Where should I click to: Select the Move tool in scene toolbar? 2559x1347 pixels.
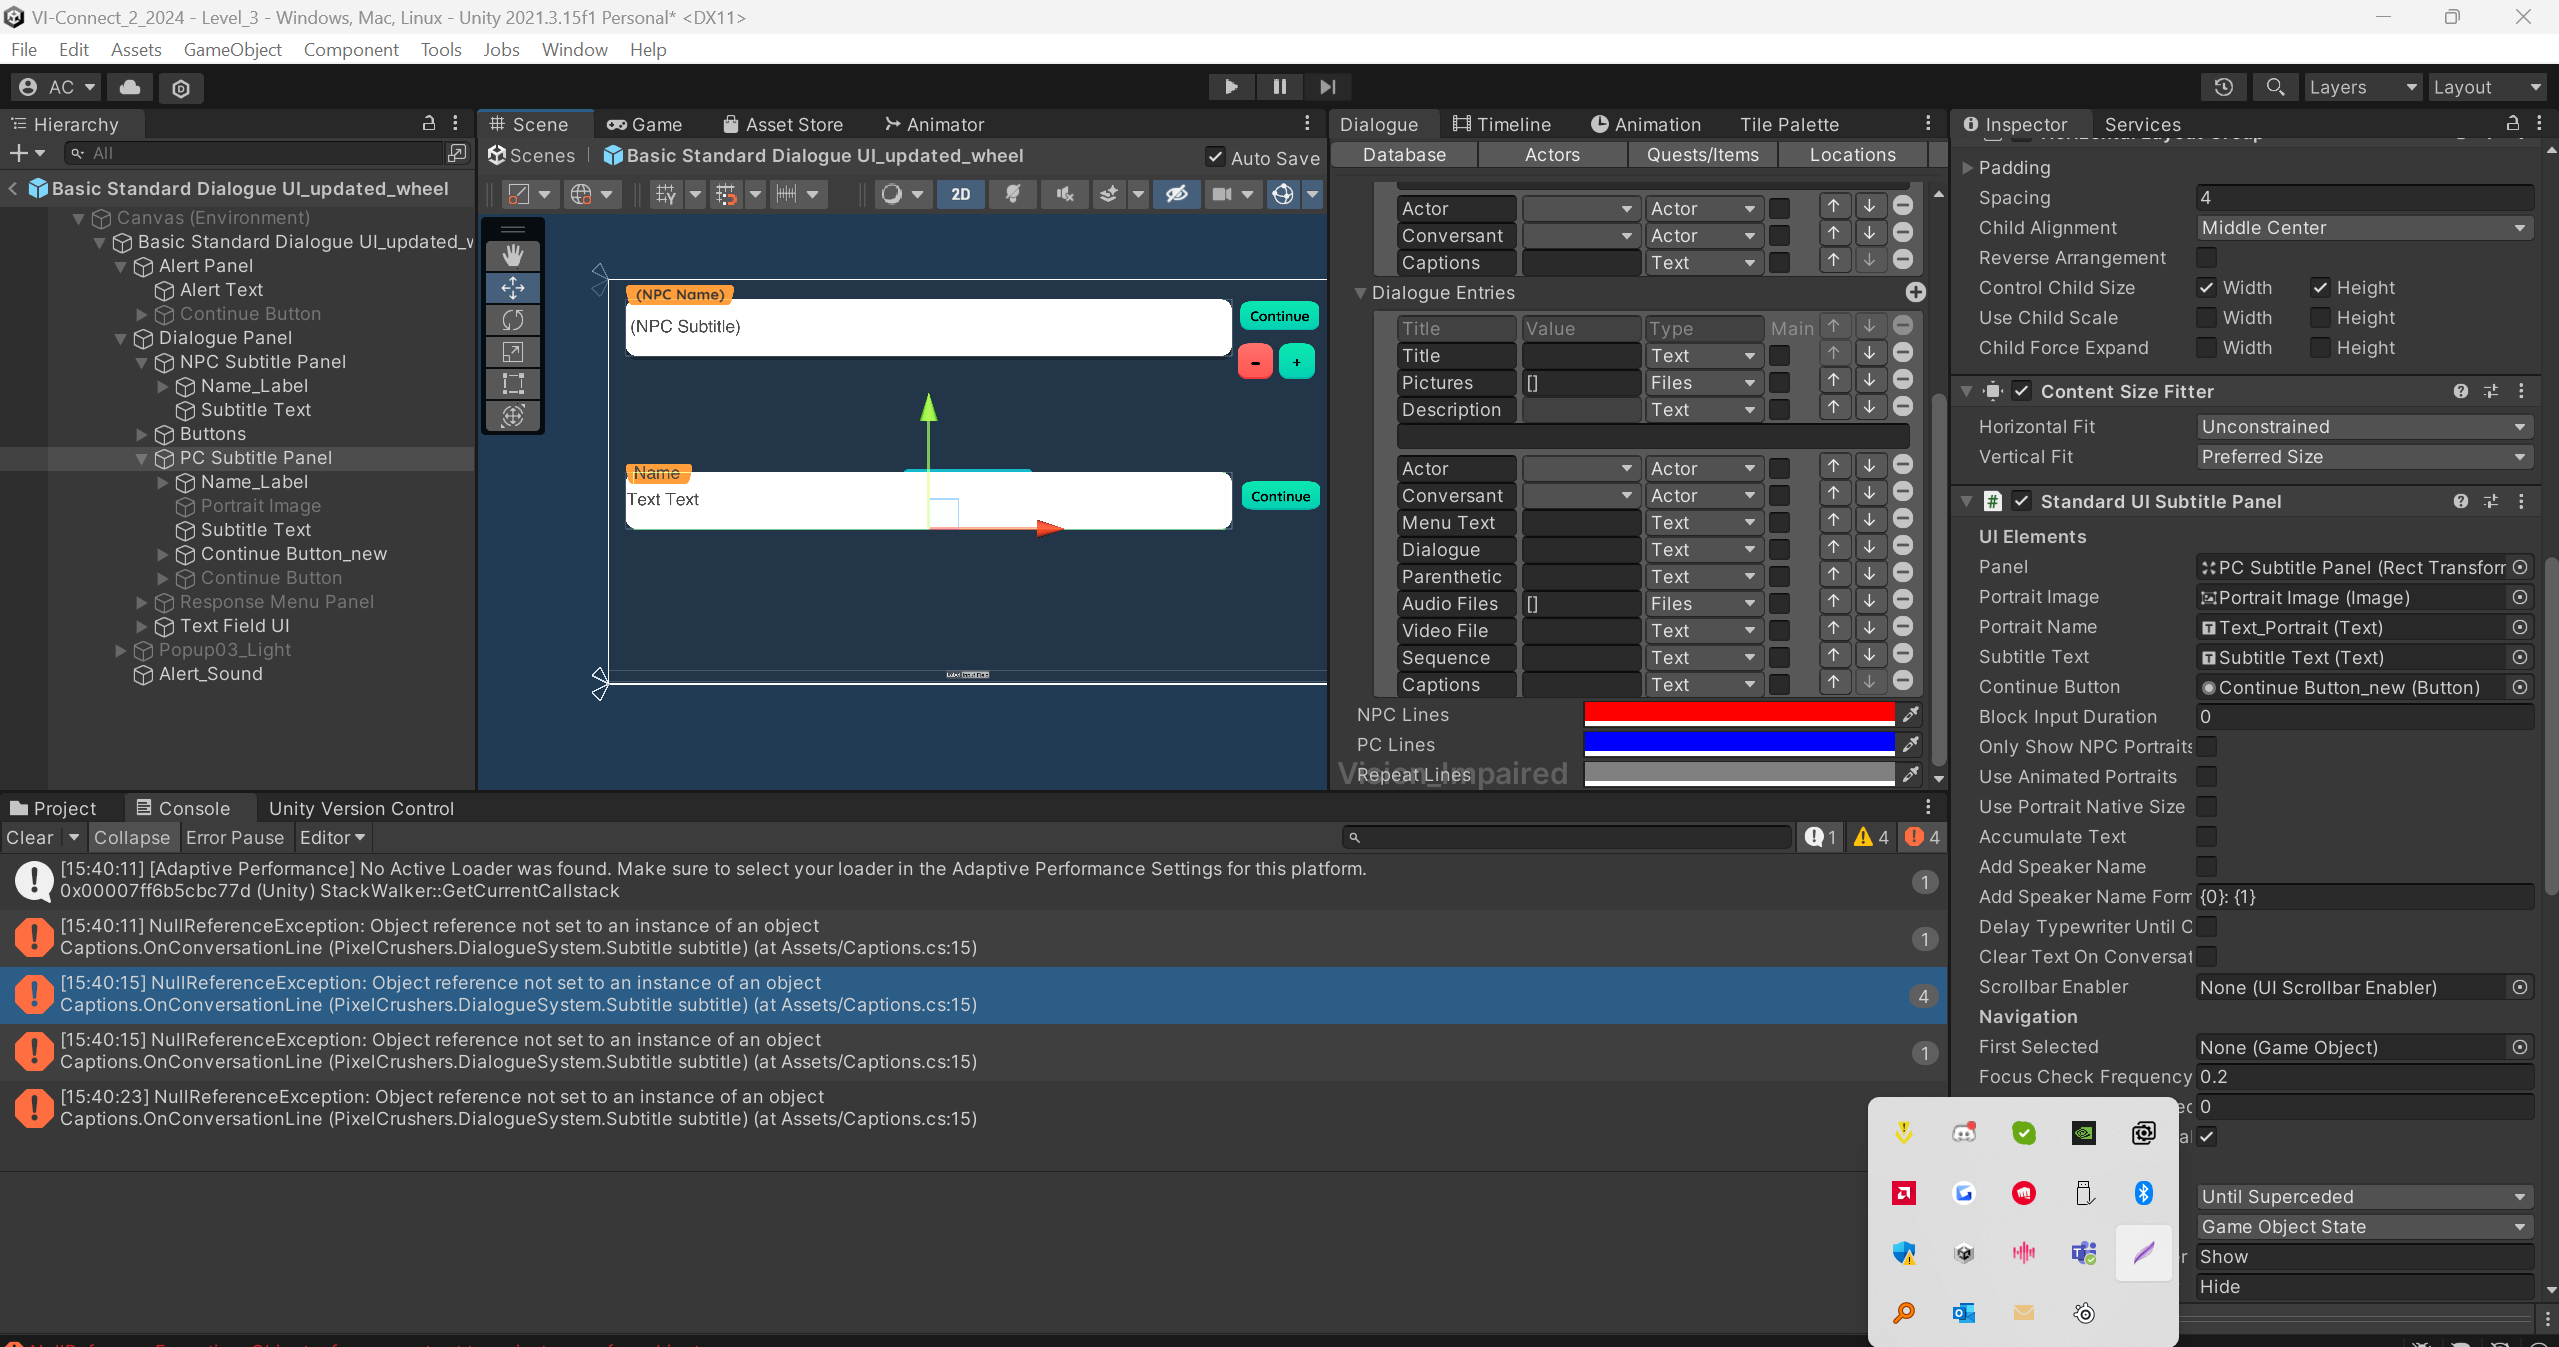(513, 288)
